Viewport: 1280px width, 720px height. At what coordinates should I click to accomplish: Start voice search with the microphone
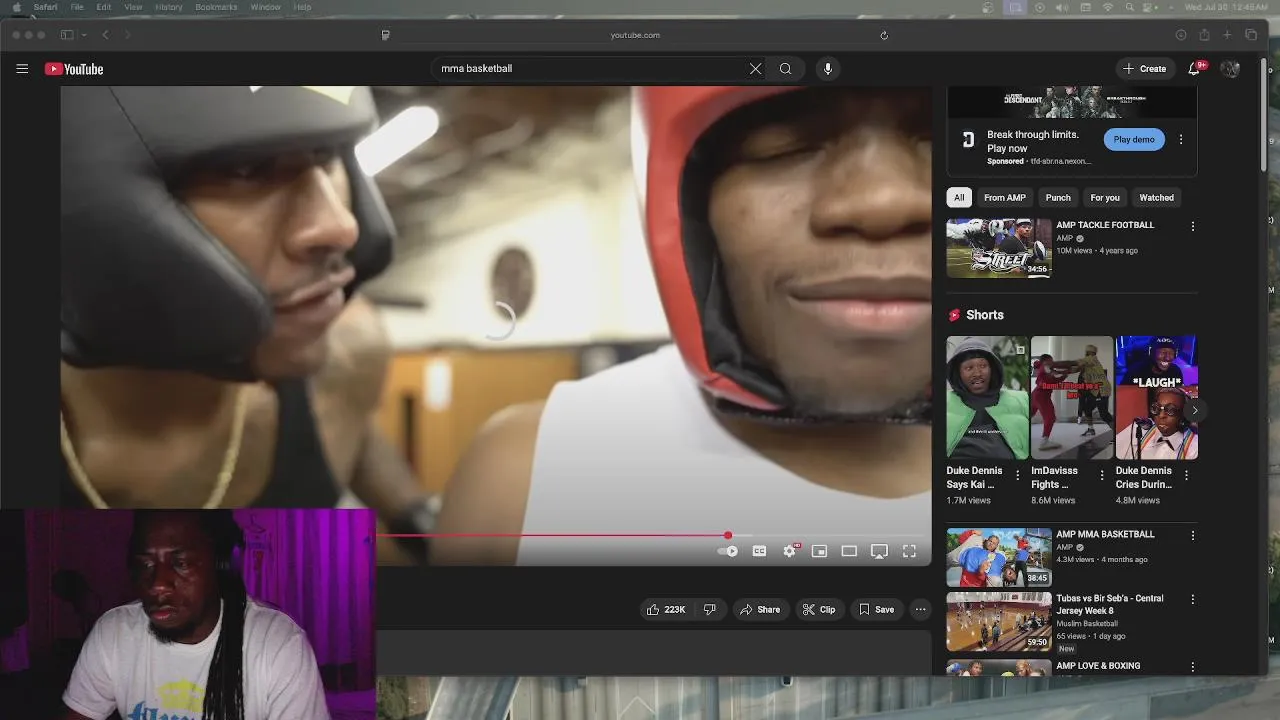point(827,69)
